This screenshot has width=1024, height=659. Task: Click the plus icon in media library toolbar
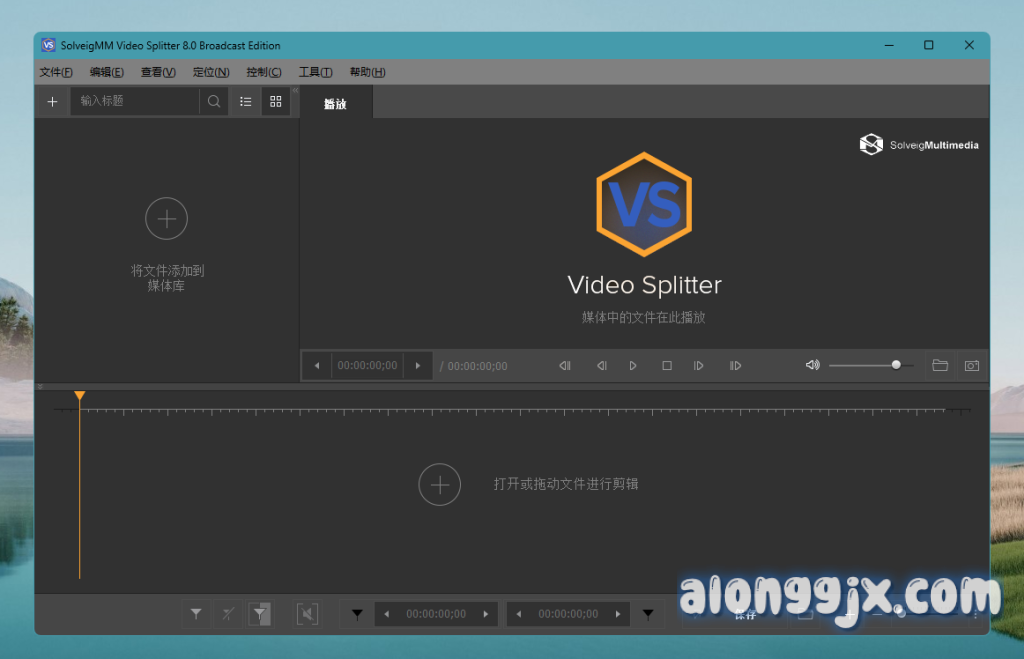tap(53, 101)
